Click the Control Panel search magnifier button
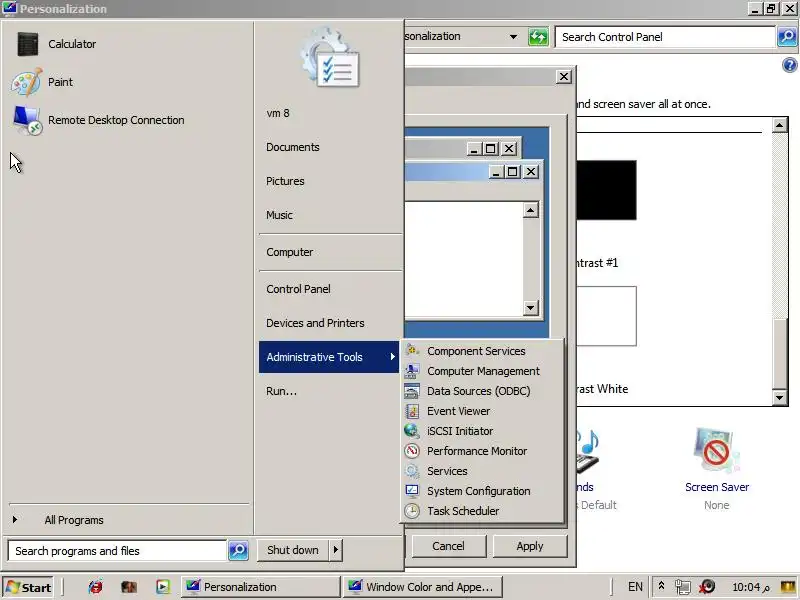This screenshot has height=600, width=800. coord(787,37)
